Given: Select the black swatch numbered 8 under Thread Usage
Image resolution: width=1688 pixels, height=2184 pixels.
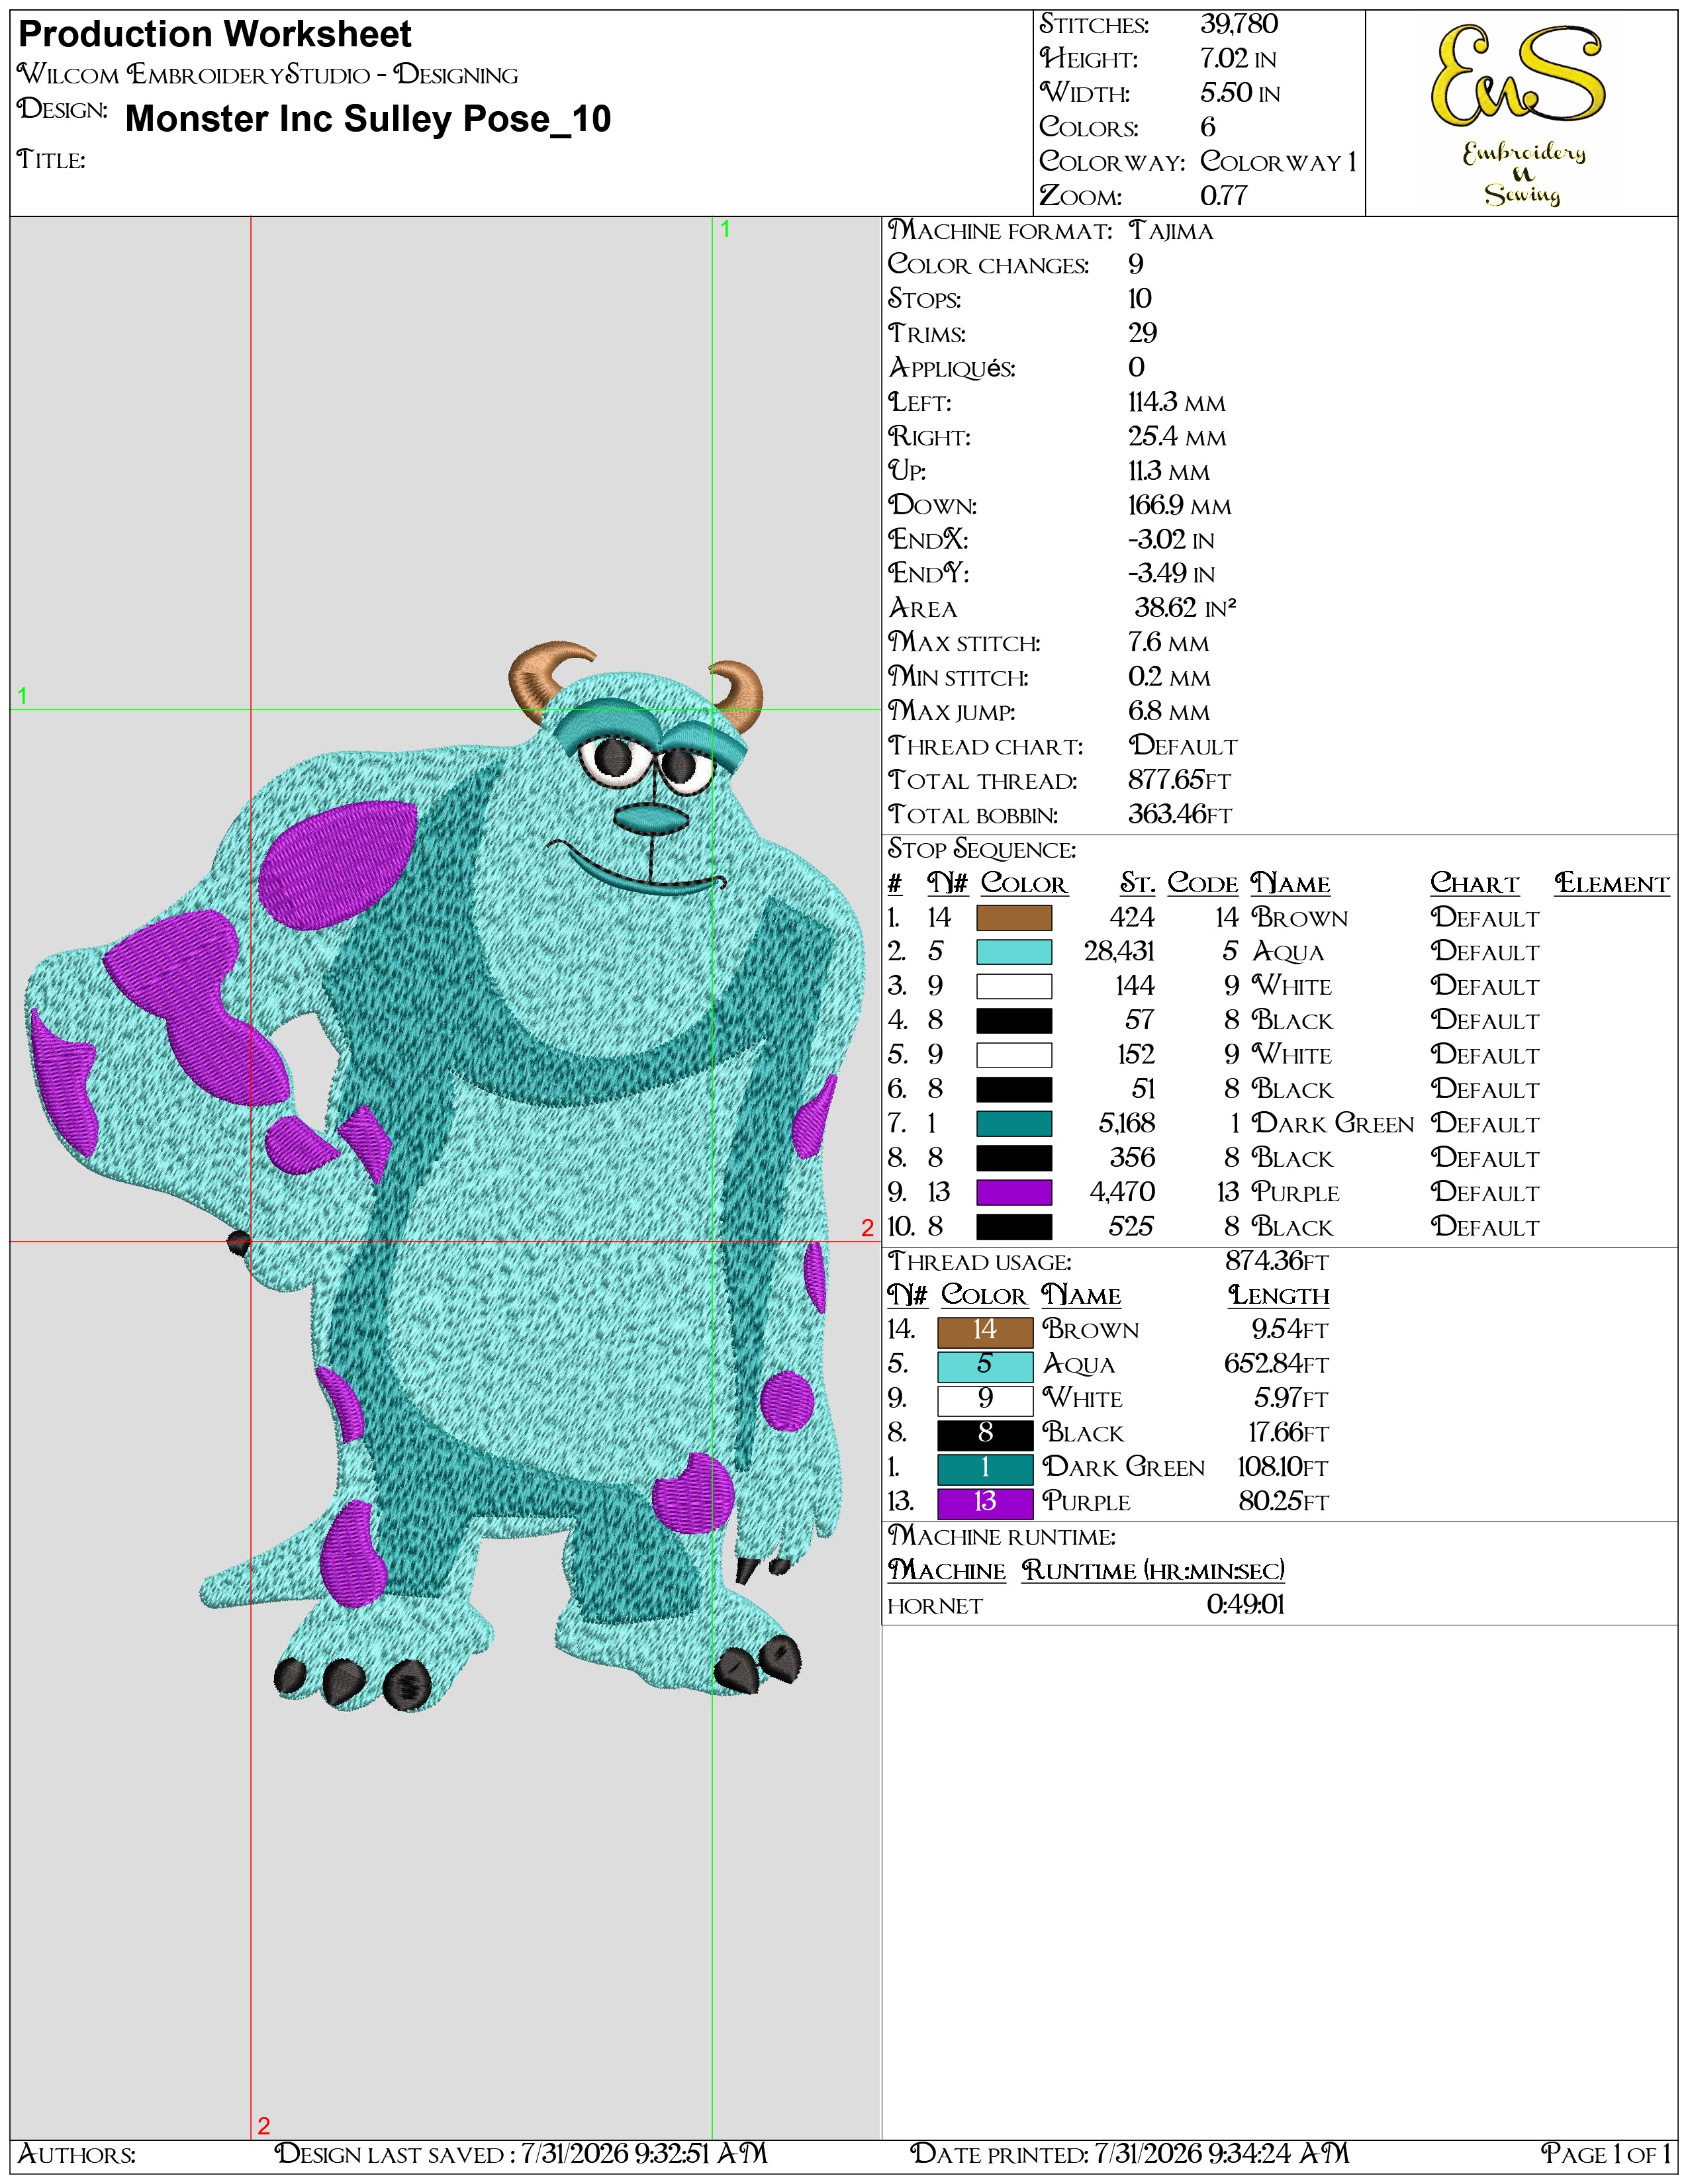Looking at the screenshot, I should pos(985,1434).
